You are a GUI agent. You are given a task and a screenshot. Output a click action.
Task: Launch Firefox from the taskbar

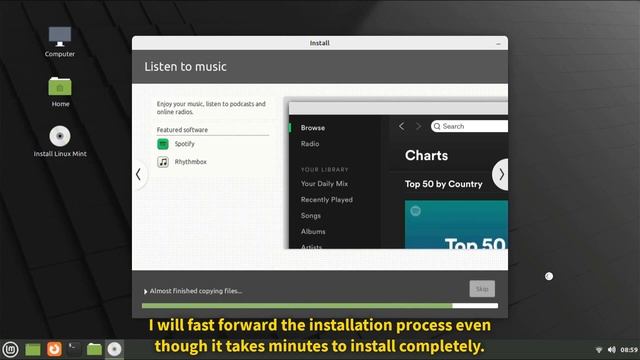click(x=54, y=349)
